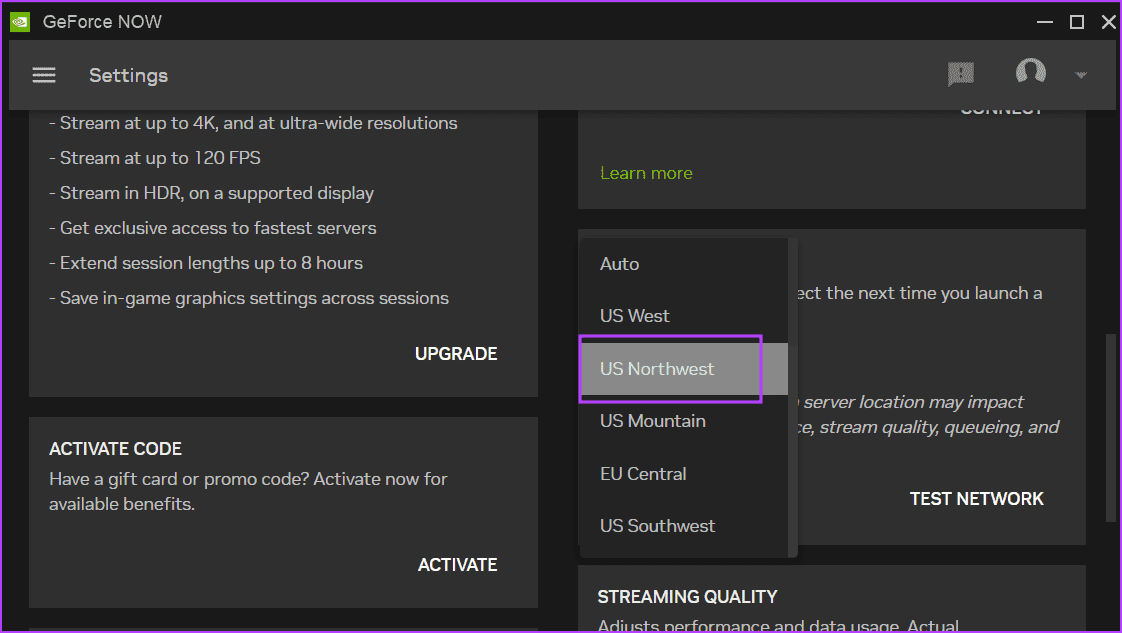Click the settings page vertical scrollbar
Viewport: 1122px width, 633px height.
1111,427
